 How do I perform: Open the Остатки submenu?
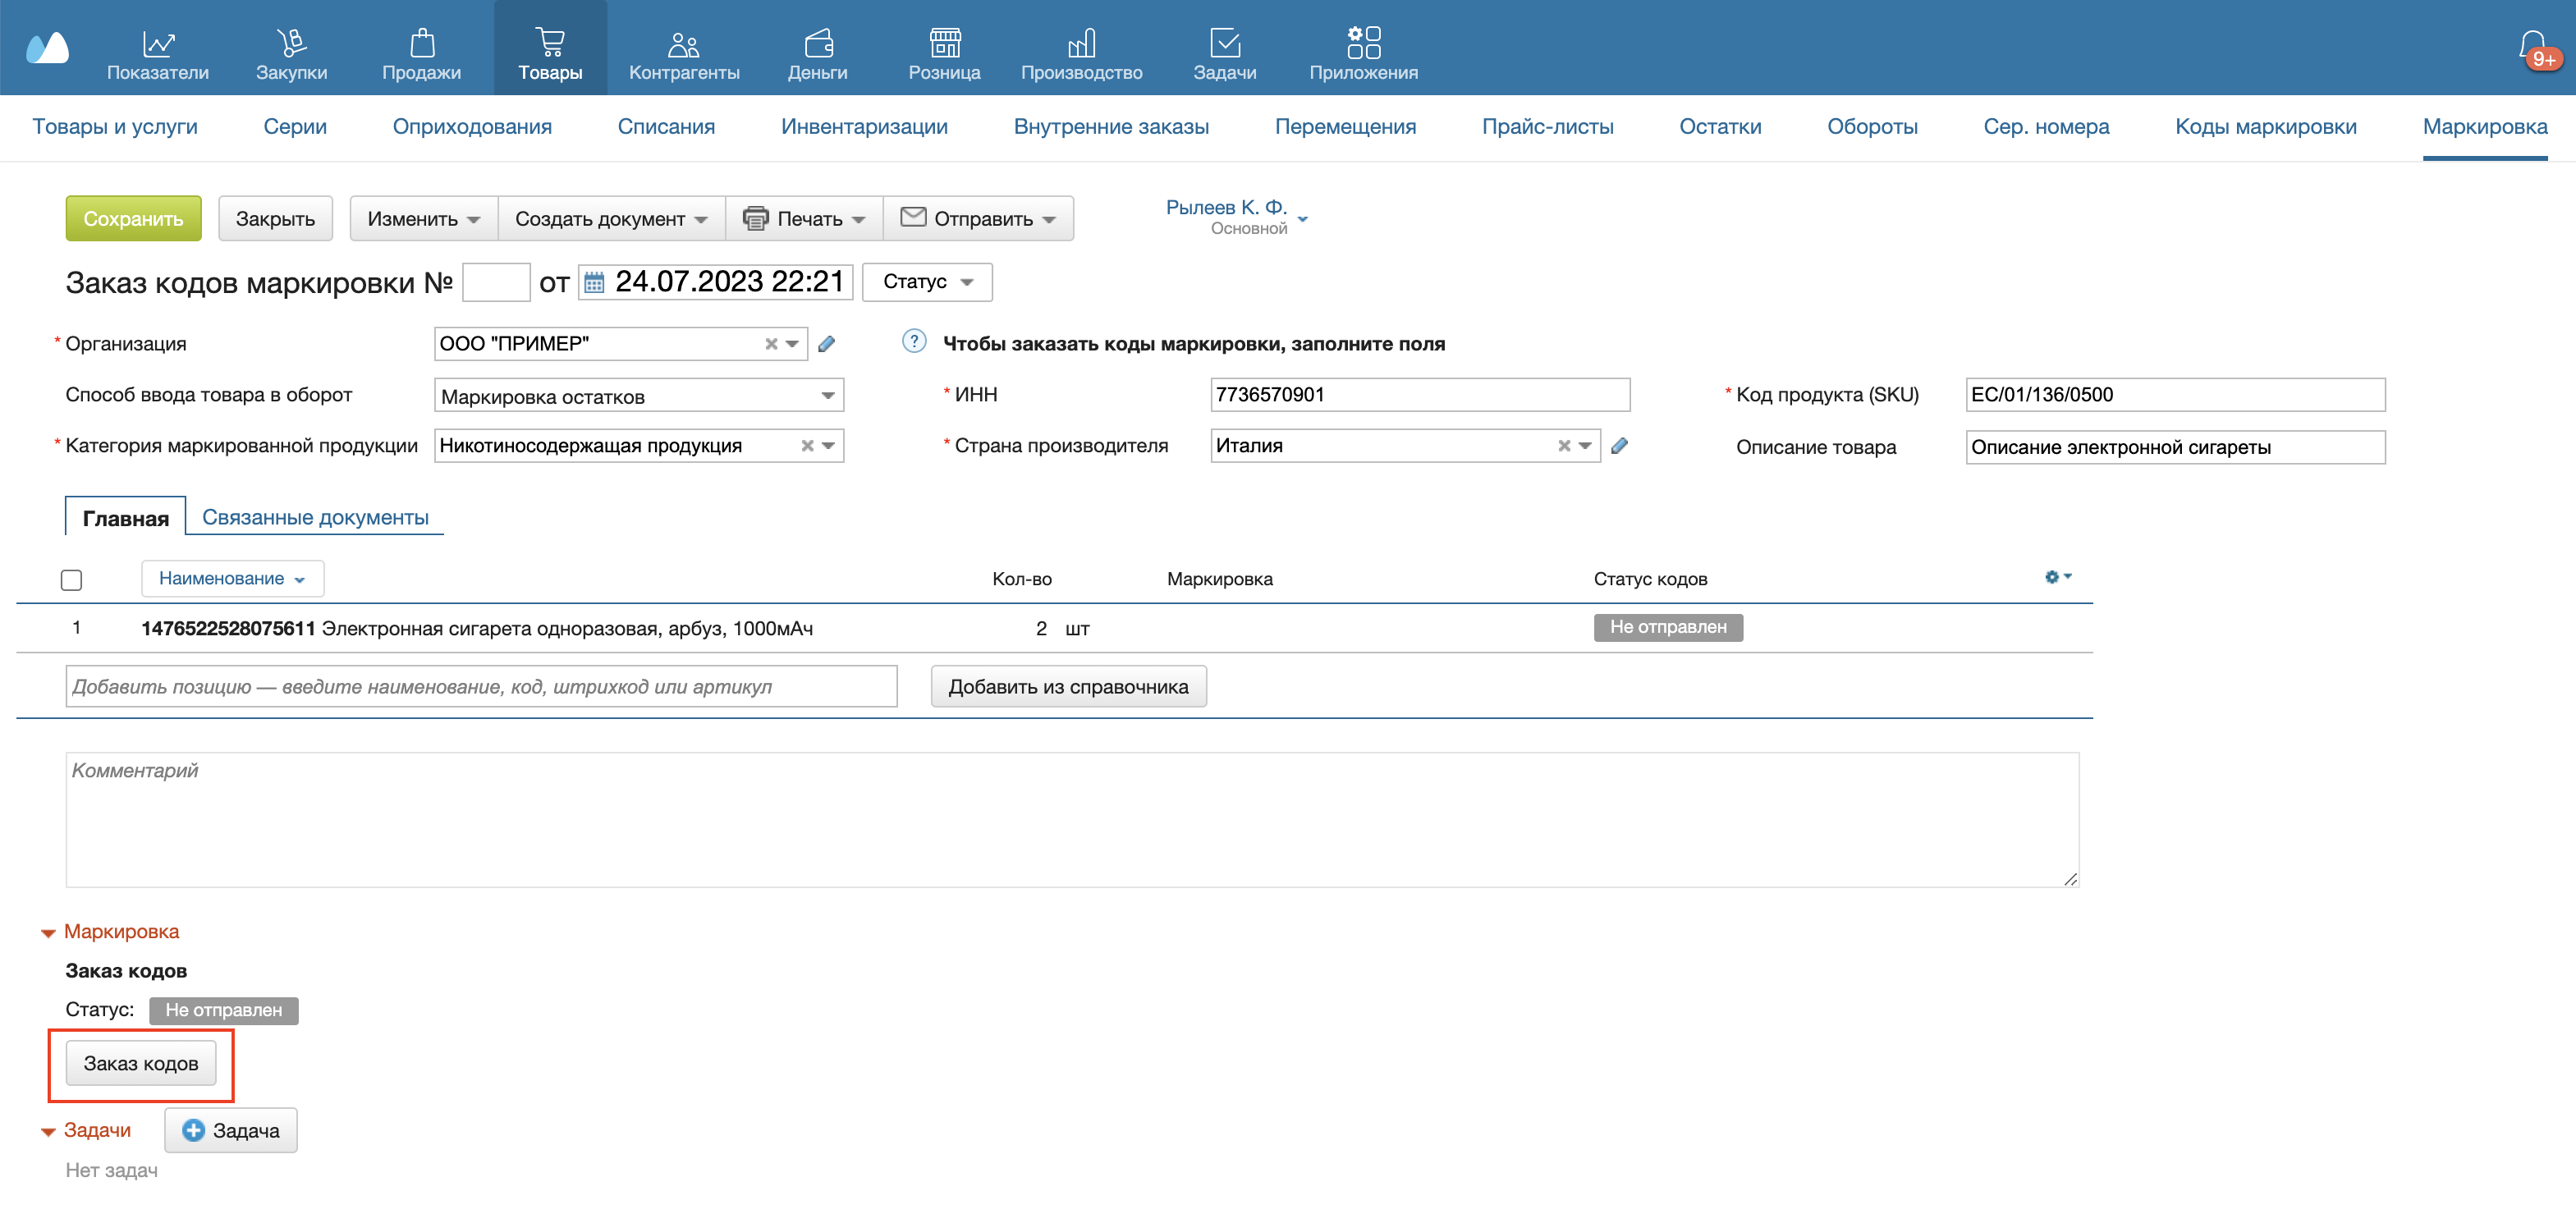pyautogui.click(x=1720, y=127)
